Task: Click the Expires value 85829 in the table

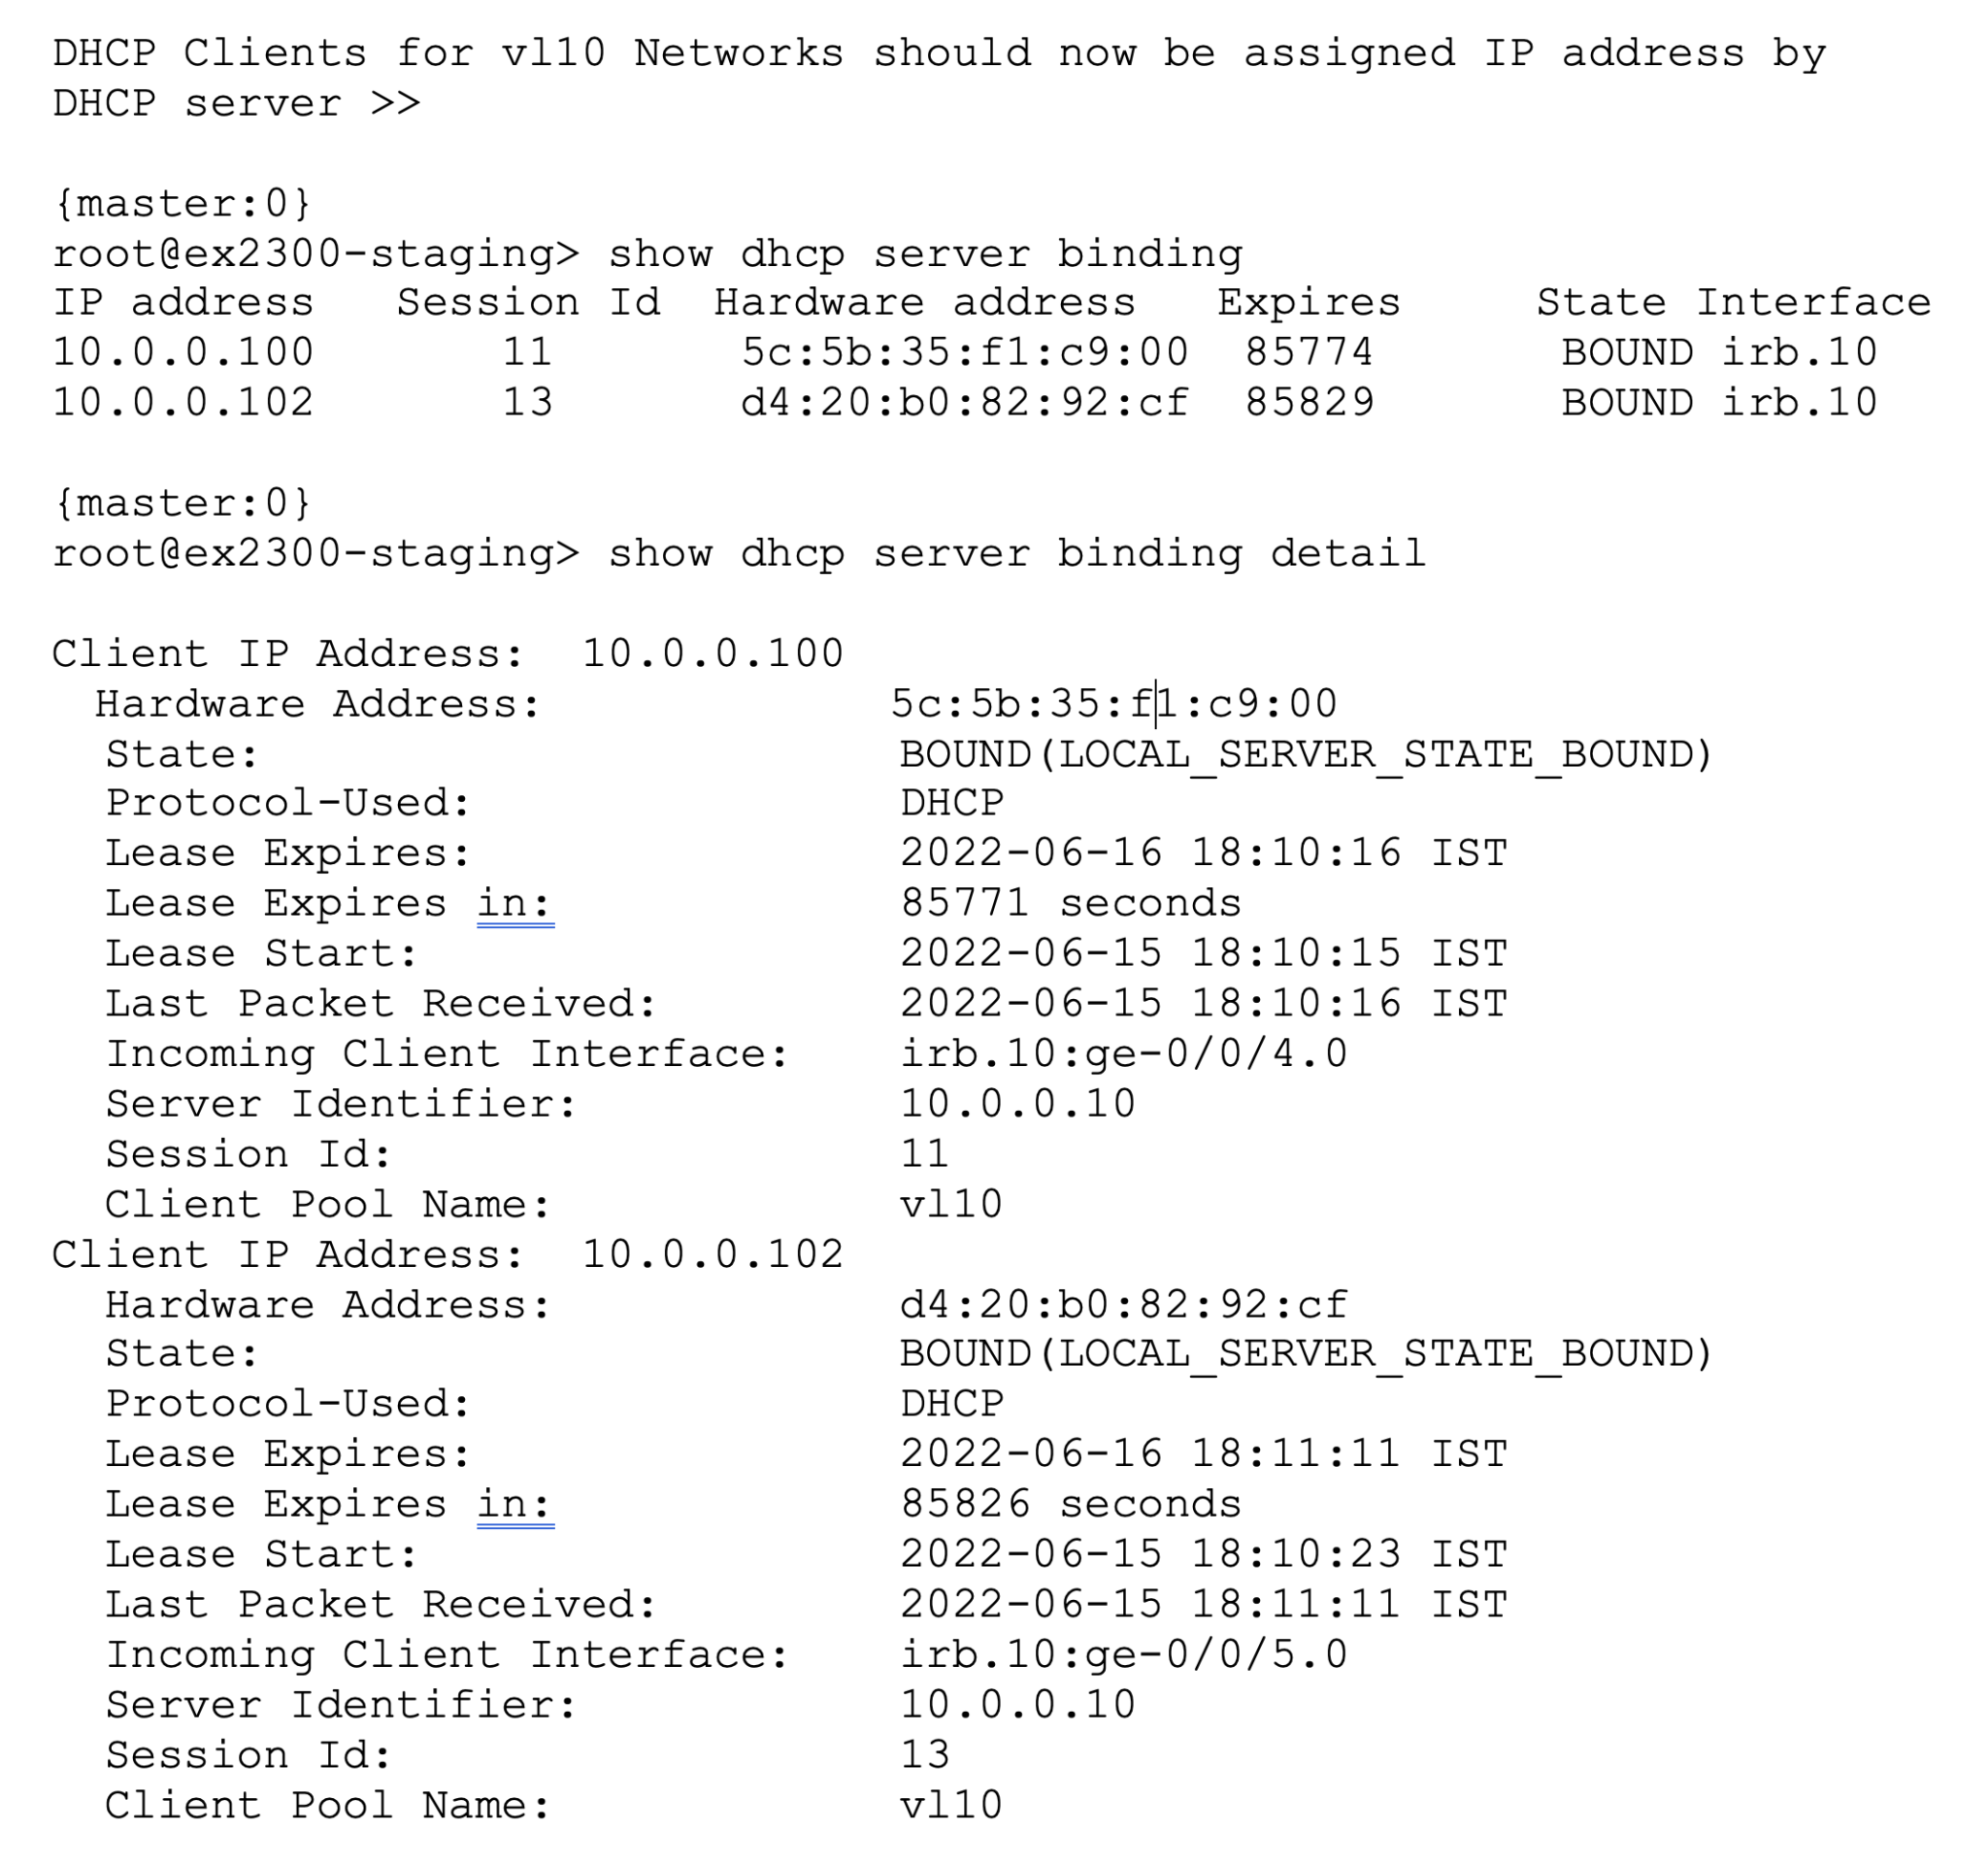Action: click(x=1308, y=402)
